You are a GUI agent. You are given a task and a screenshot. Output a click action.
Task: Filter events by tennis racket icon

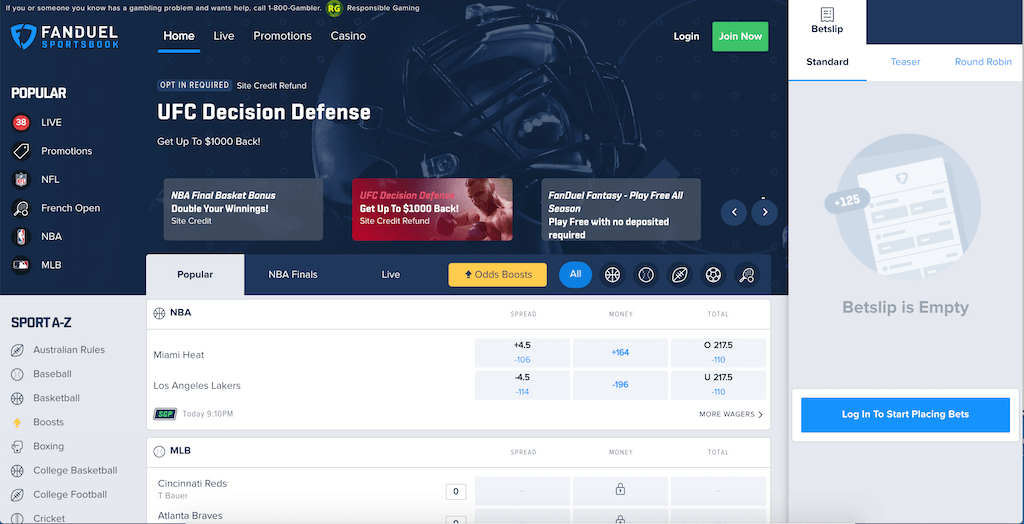[x=746, y=275]
